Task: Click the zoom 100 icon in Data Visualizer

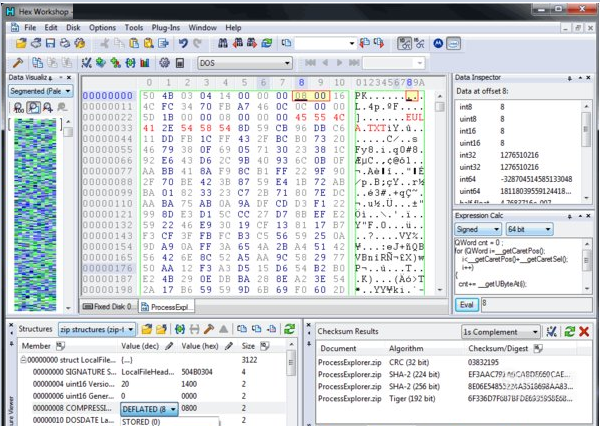Action: pos(18,108)
